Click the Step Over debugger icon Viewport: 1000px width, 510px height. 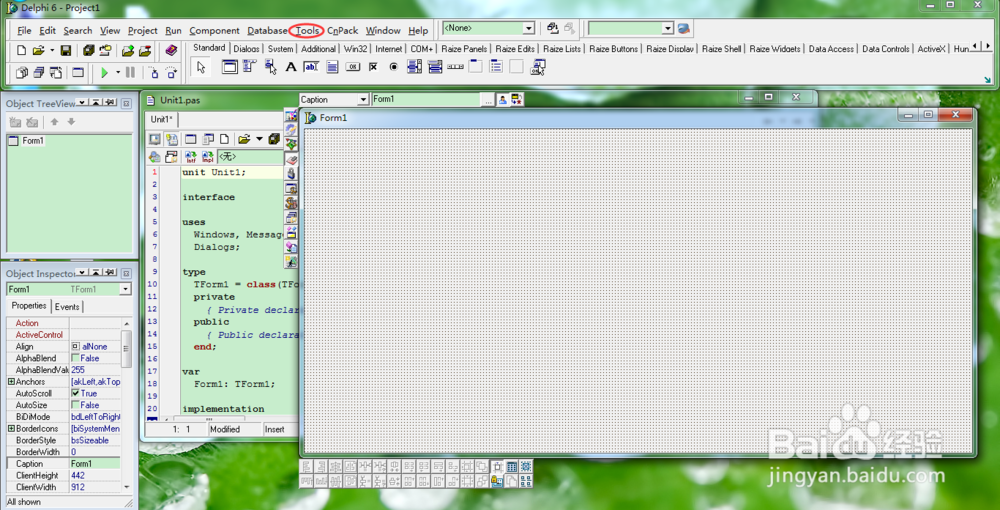(170, 73)
